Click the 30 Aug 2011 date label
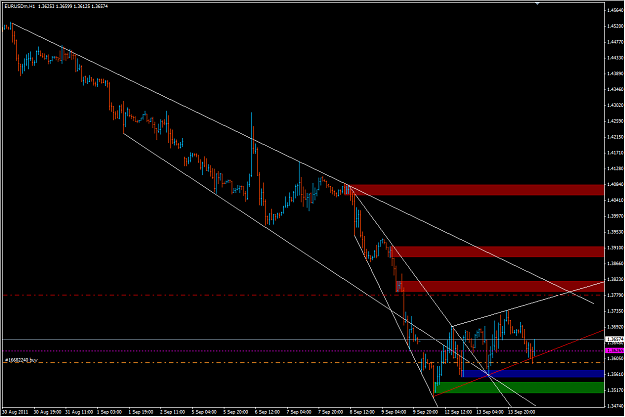The image size is (625, 417). (x=15, y=412)
